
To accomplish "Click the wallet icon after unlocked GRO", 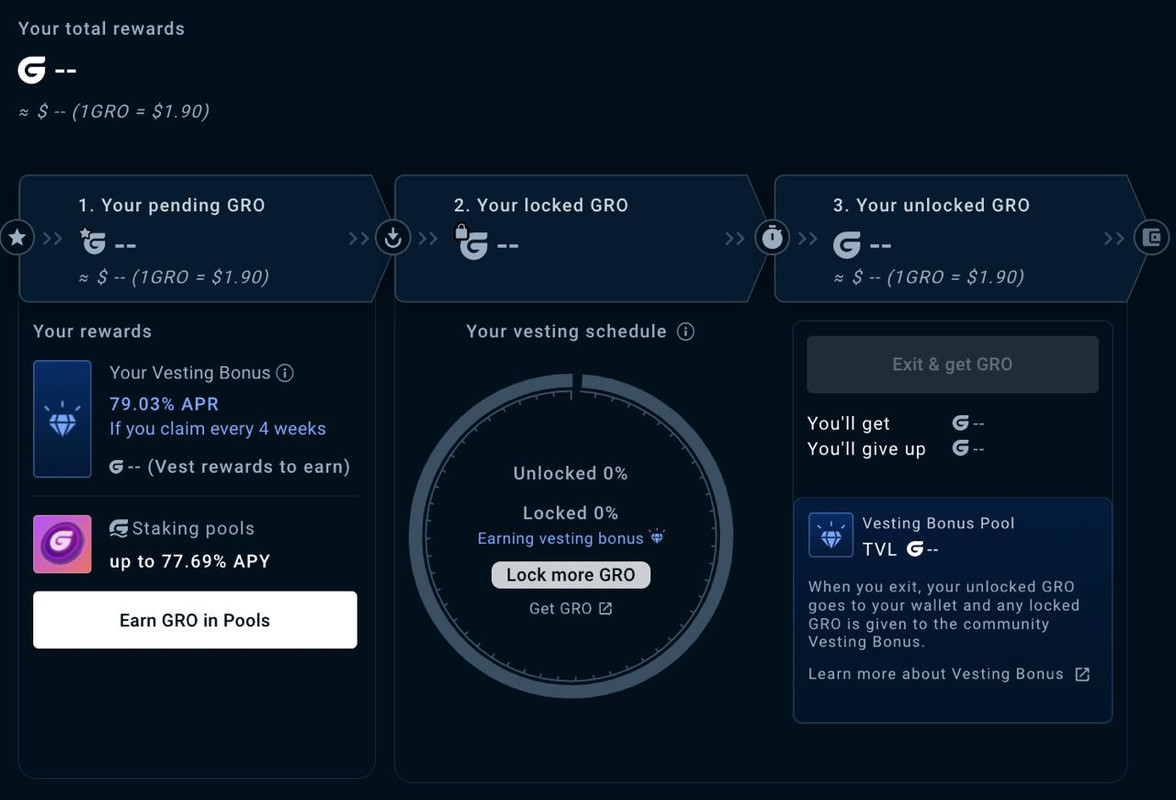I will point(1151,238).
